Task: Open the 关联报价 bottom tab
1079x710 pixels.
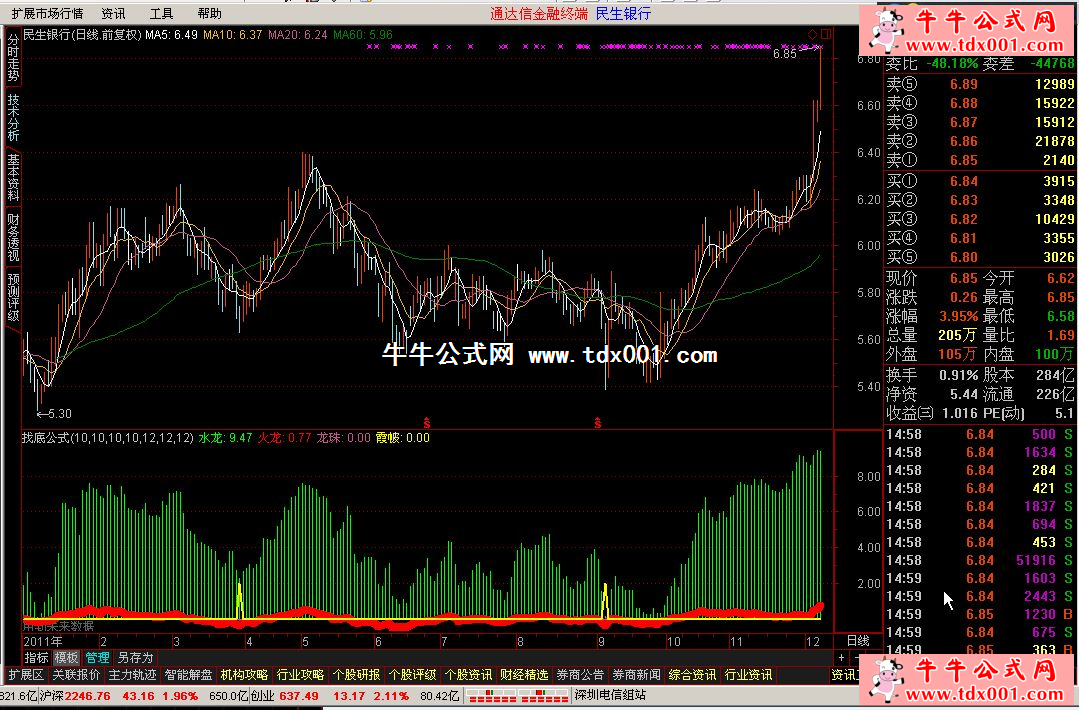Action: coord(76,675)
